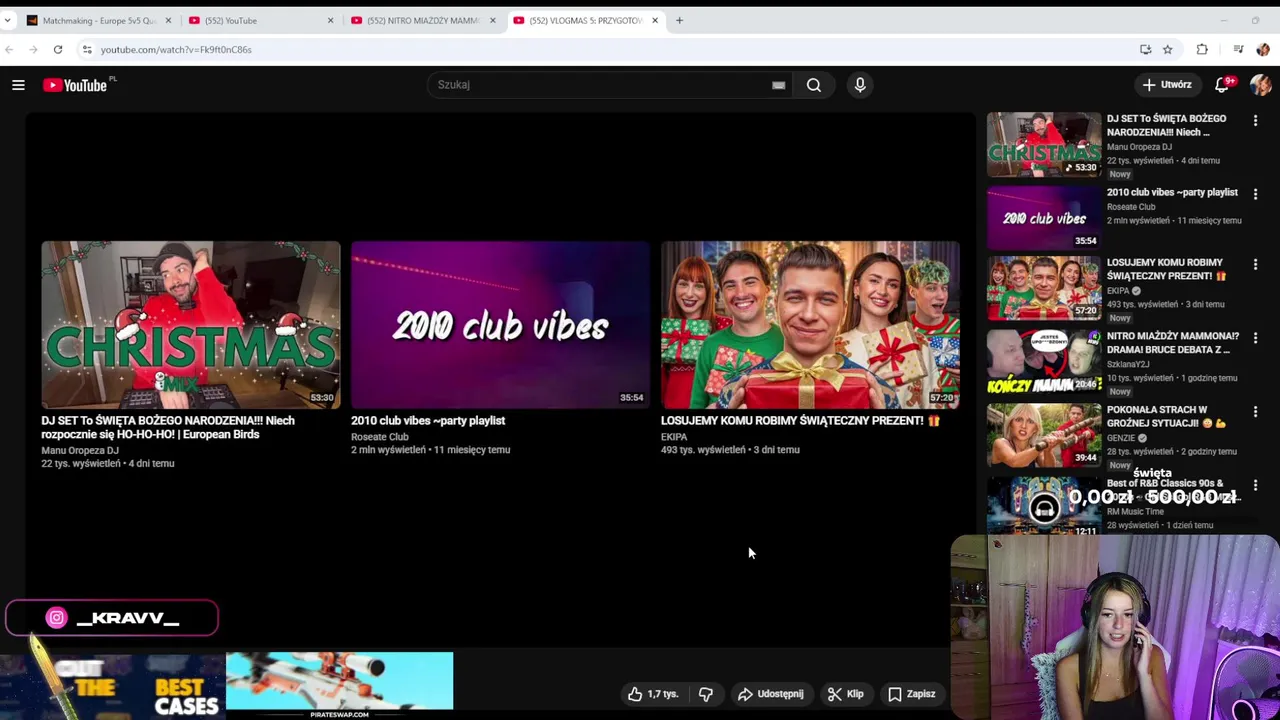The image size is (1280, 720).
Task: Open the browser tab search dropdown arrow
Action: pos(8,20)
